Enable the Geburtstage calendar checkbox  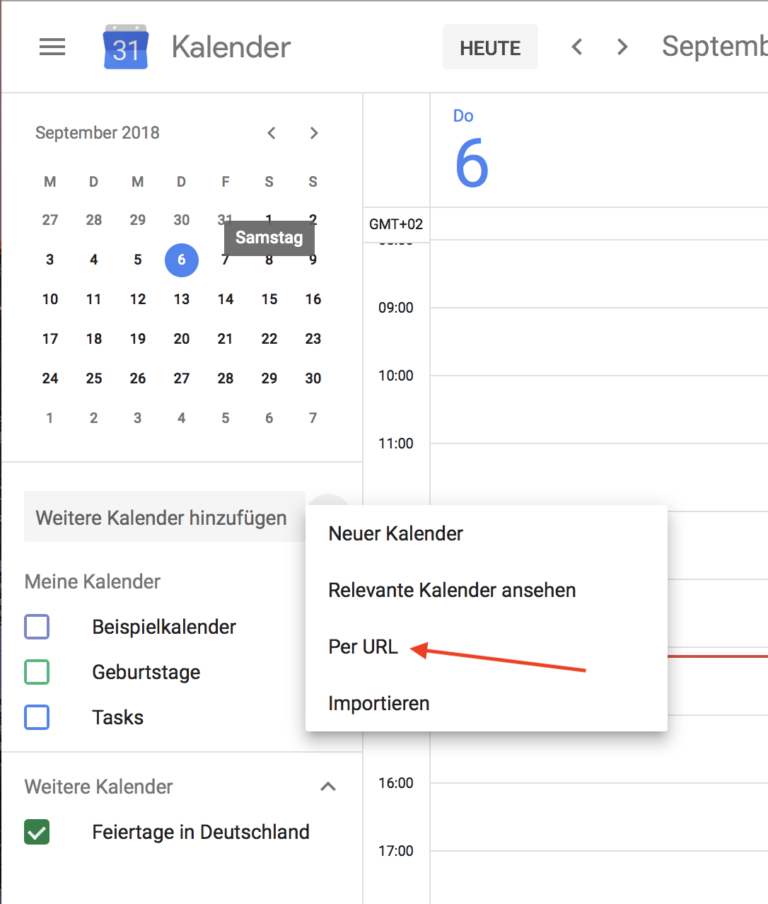coord(37,672)
